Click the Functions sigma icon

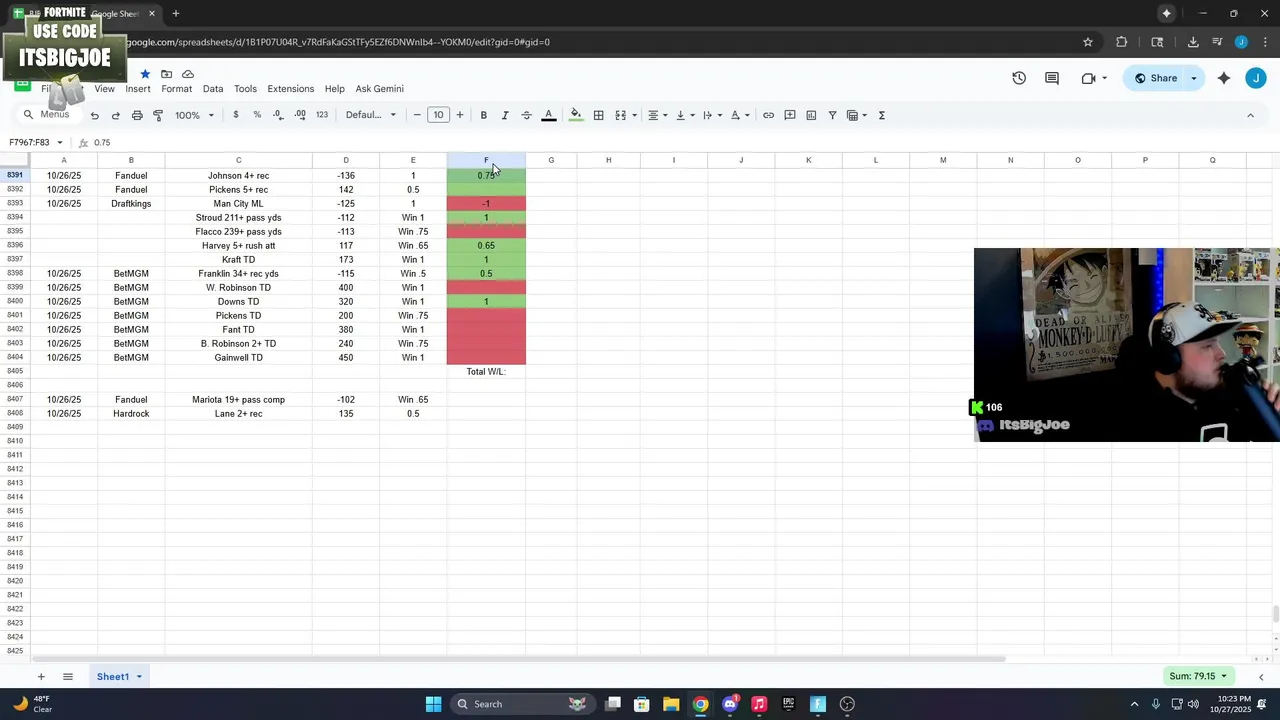coord(881,115)
